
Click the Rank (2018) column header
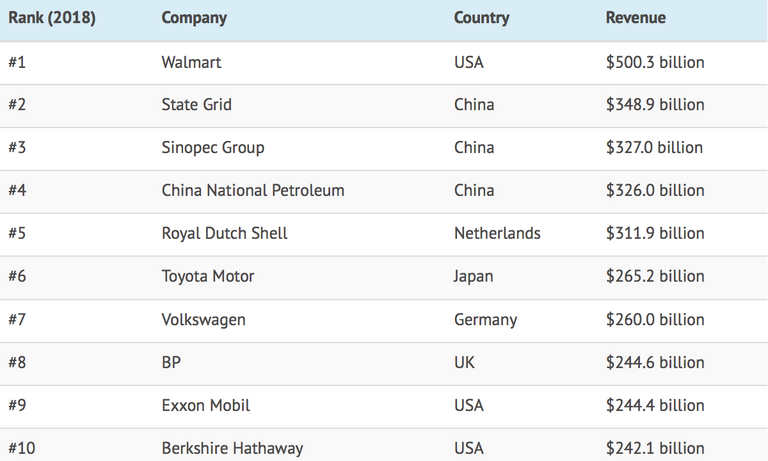click(x=52, y=18)
